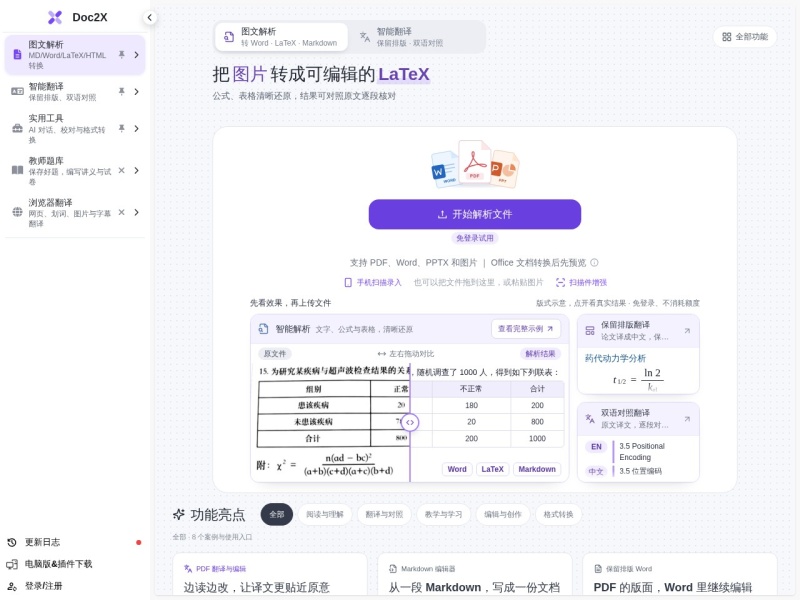Image resolution: width=800 pixels, height=600 pixels.
Task: Click the 双语对照翻译 translate icon
Action: (x=590, y=419)
